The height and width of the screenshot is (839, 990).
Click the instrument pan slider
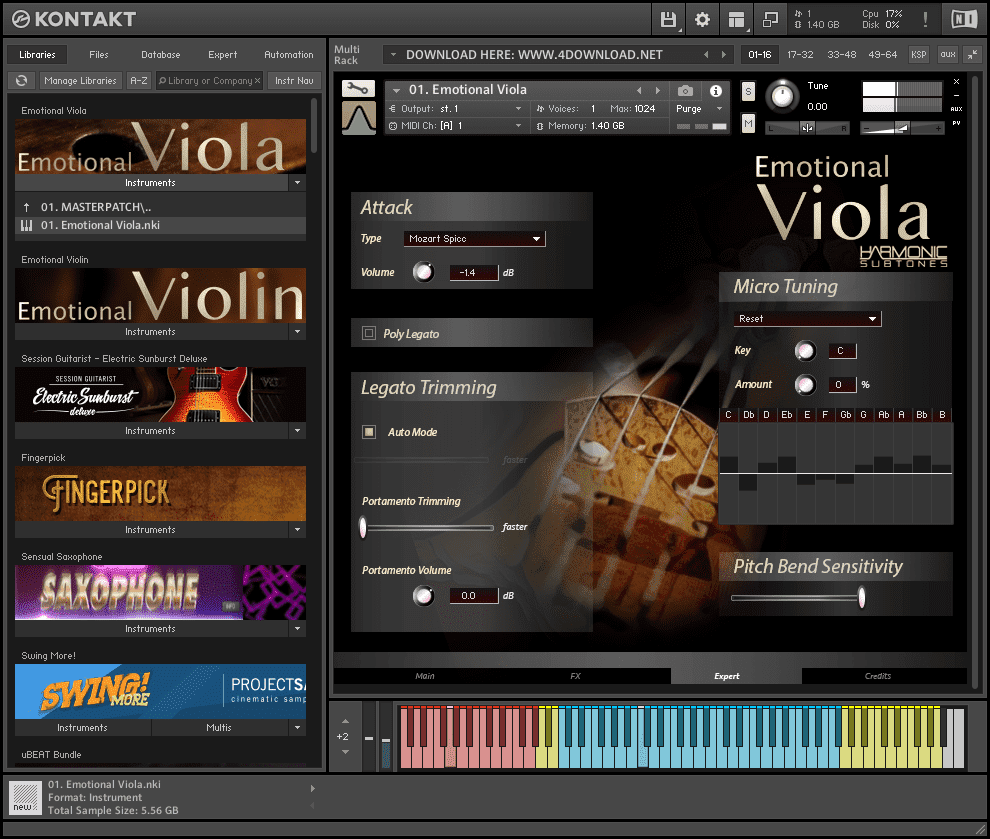[x=807, y=128]
